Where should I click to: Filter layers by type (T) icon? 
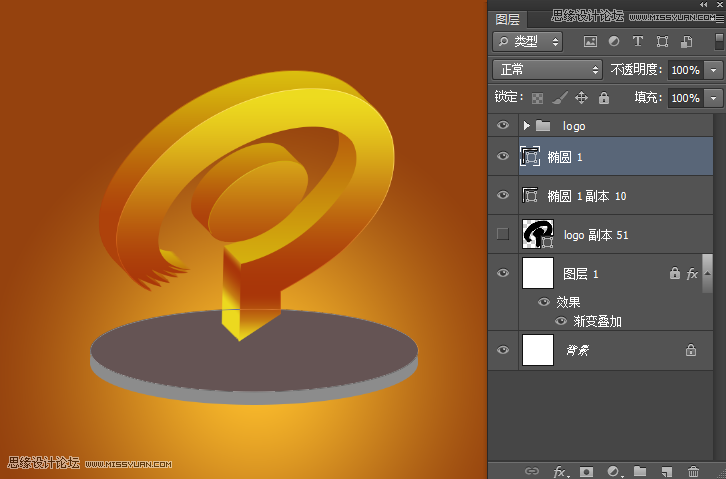tap(638, 42)
